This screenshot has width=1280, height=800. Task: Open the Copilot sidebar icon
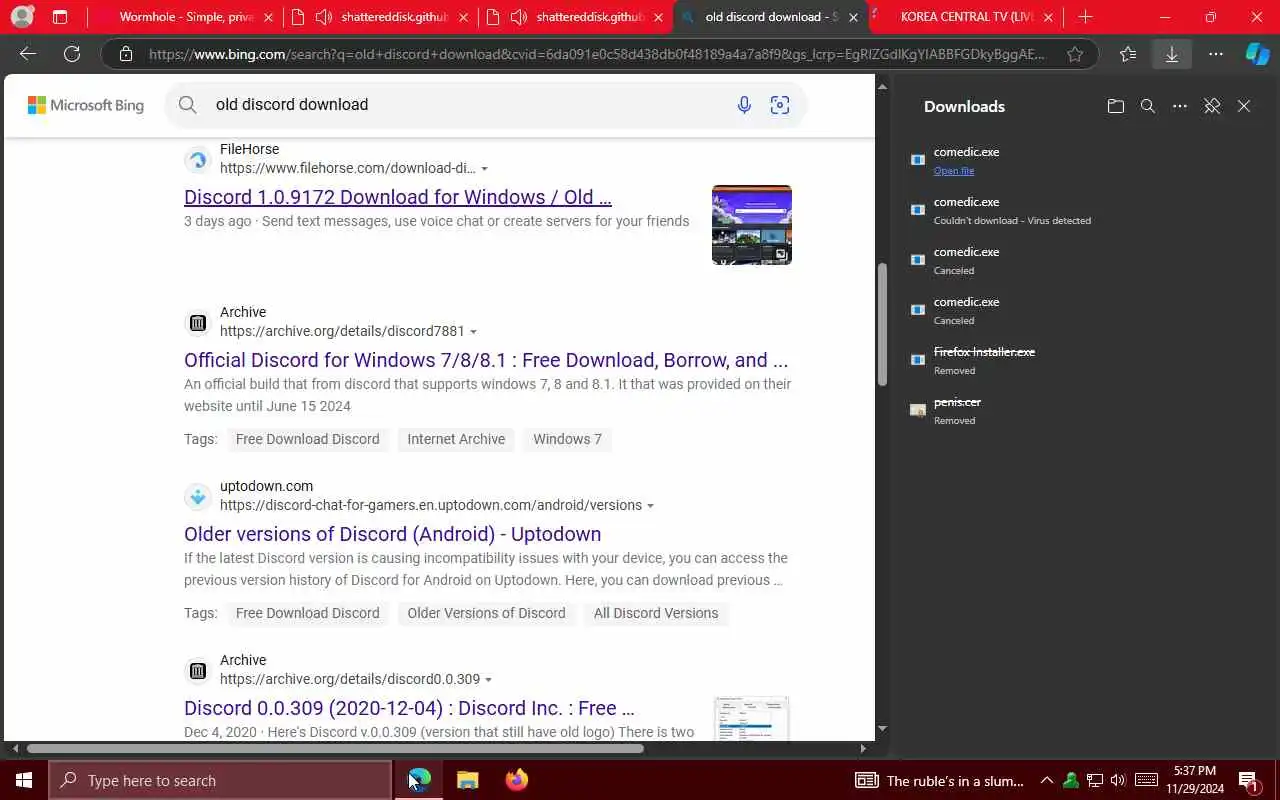coord(1257,54)
